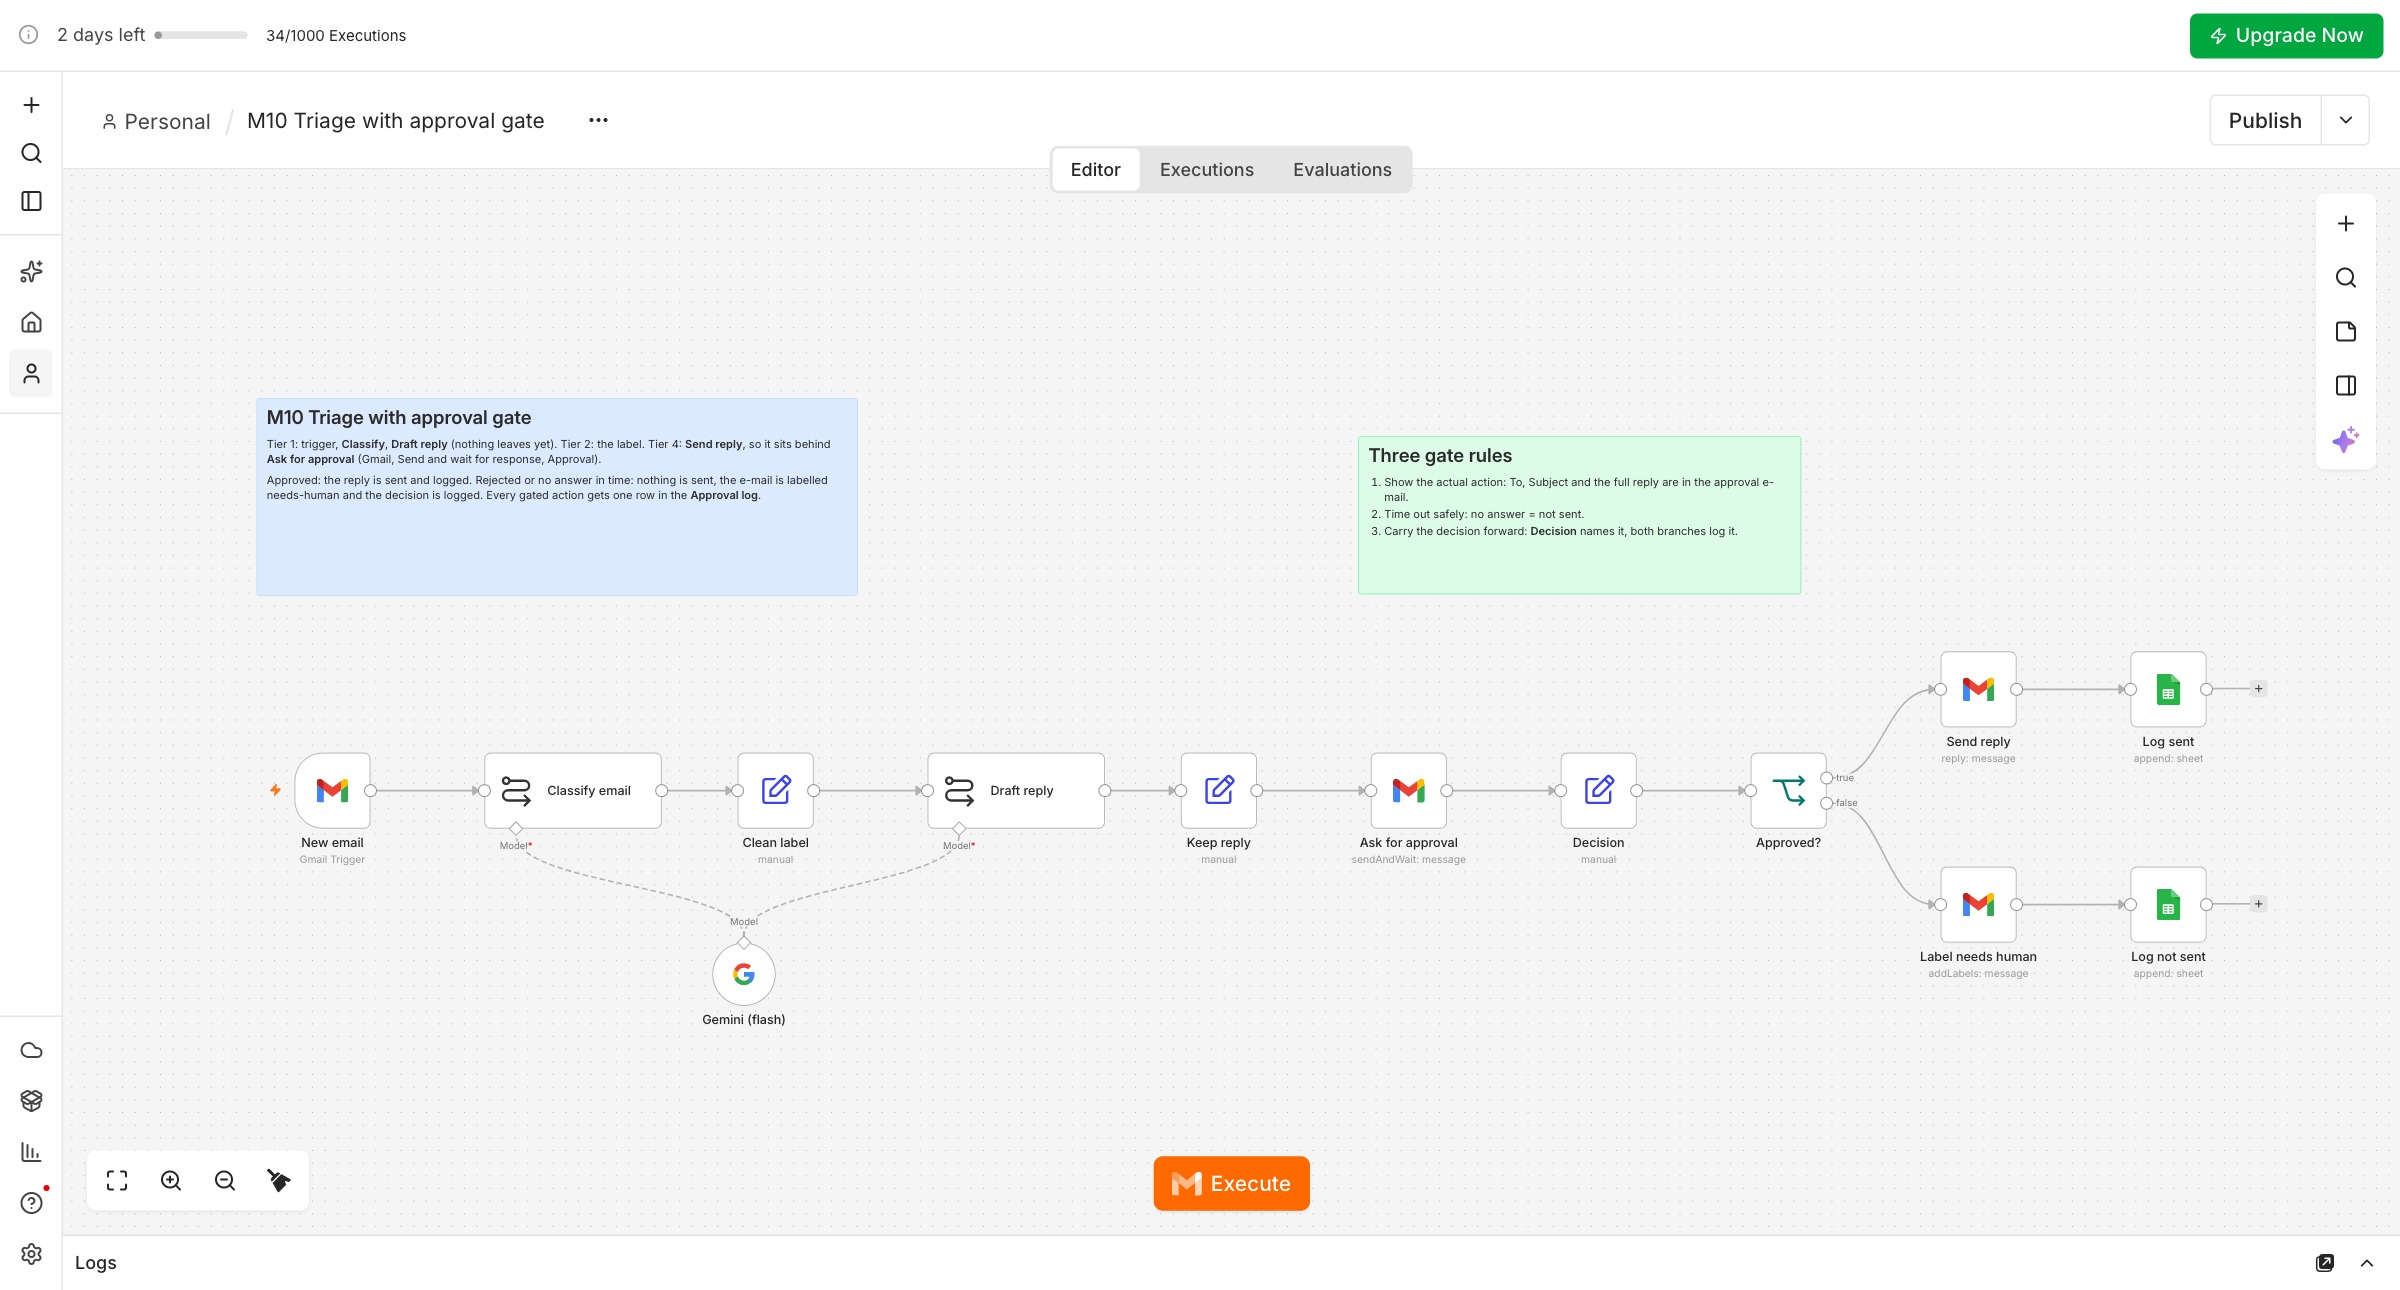Switch to the Executions tab

tap(1206, 170)
